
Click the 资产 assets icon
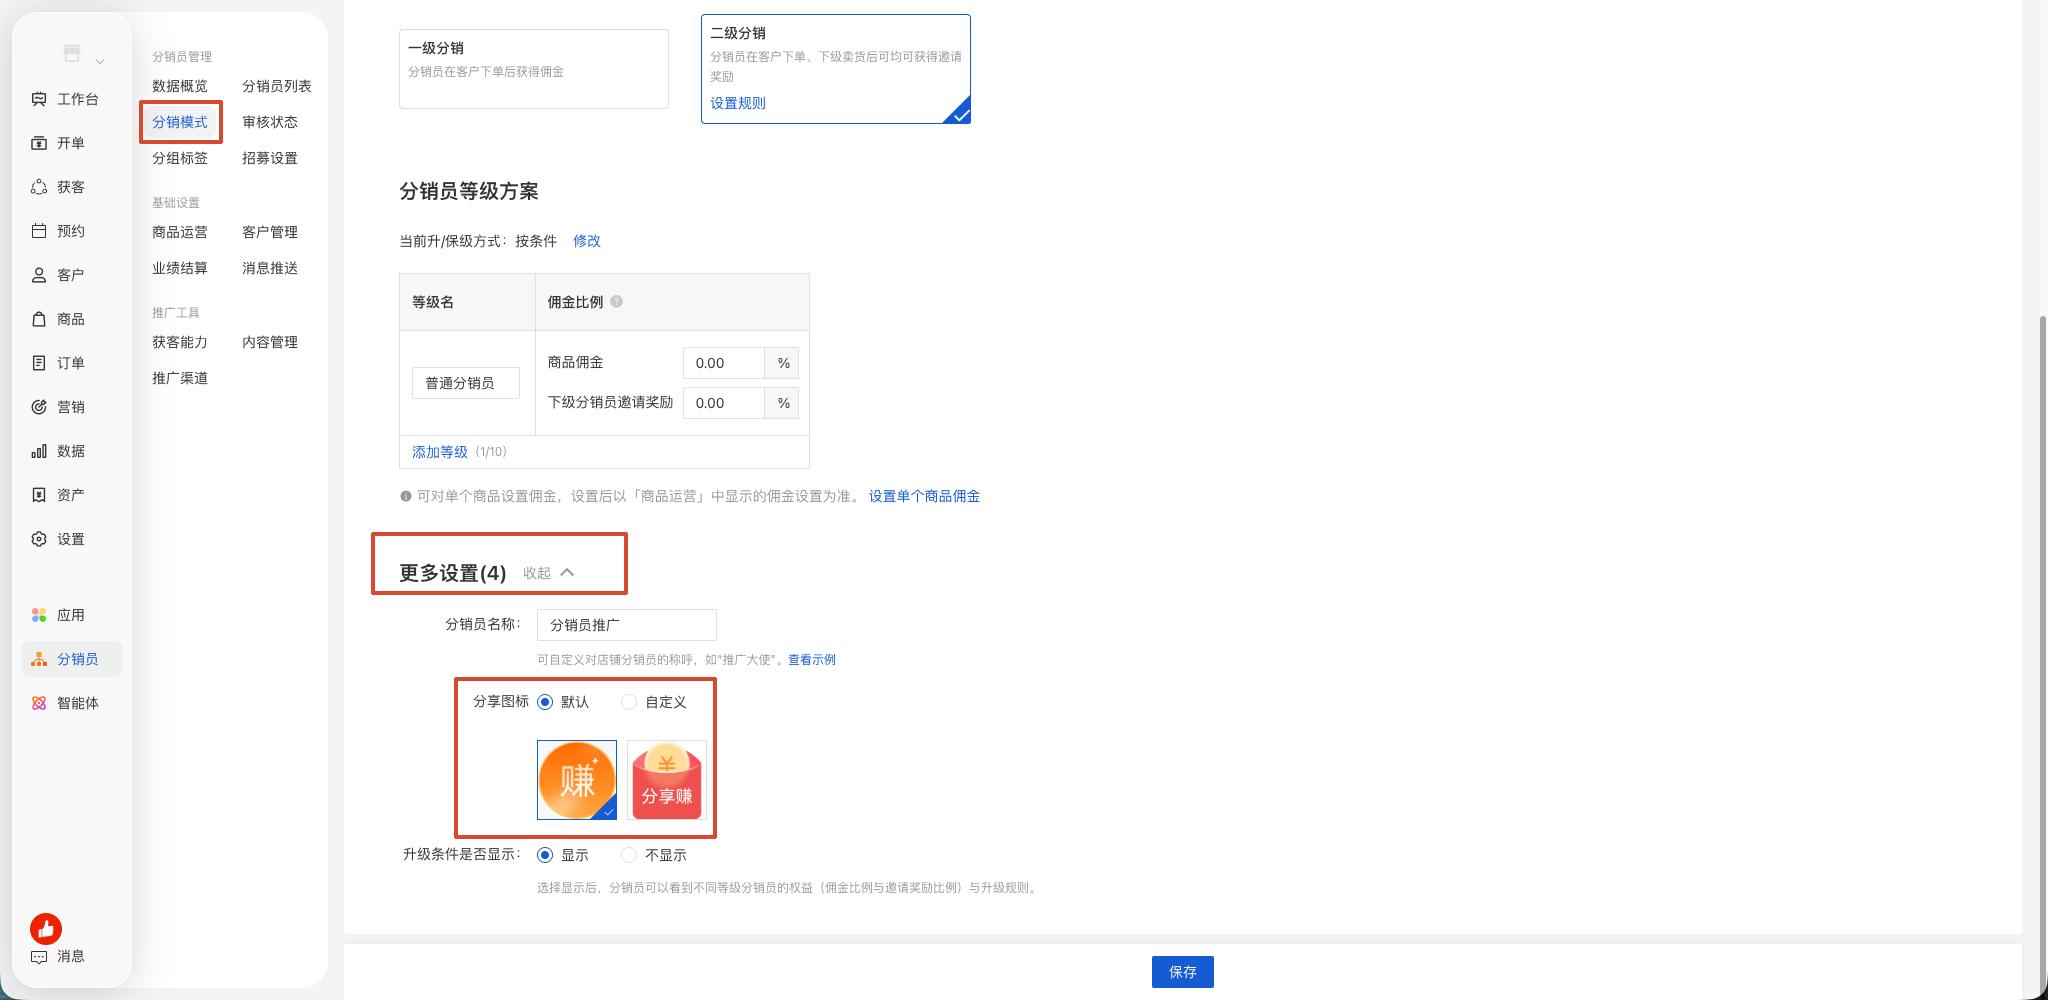tap(39, 495)
